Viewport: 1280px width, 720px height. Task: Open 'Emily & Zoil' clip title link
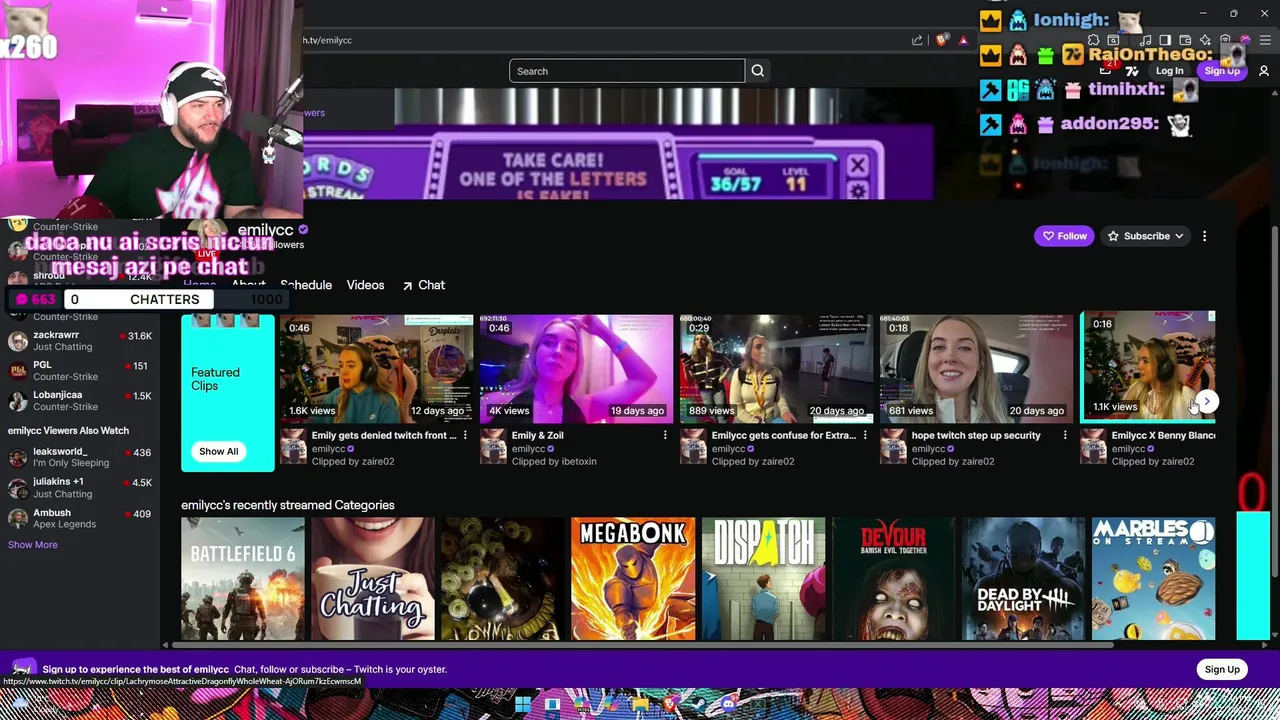538,435
